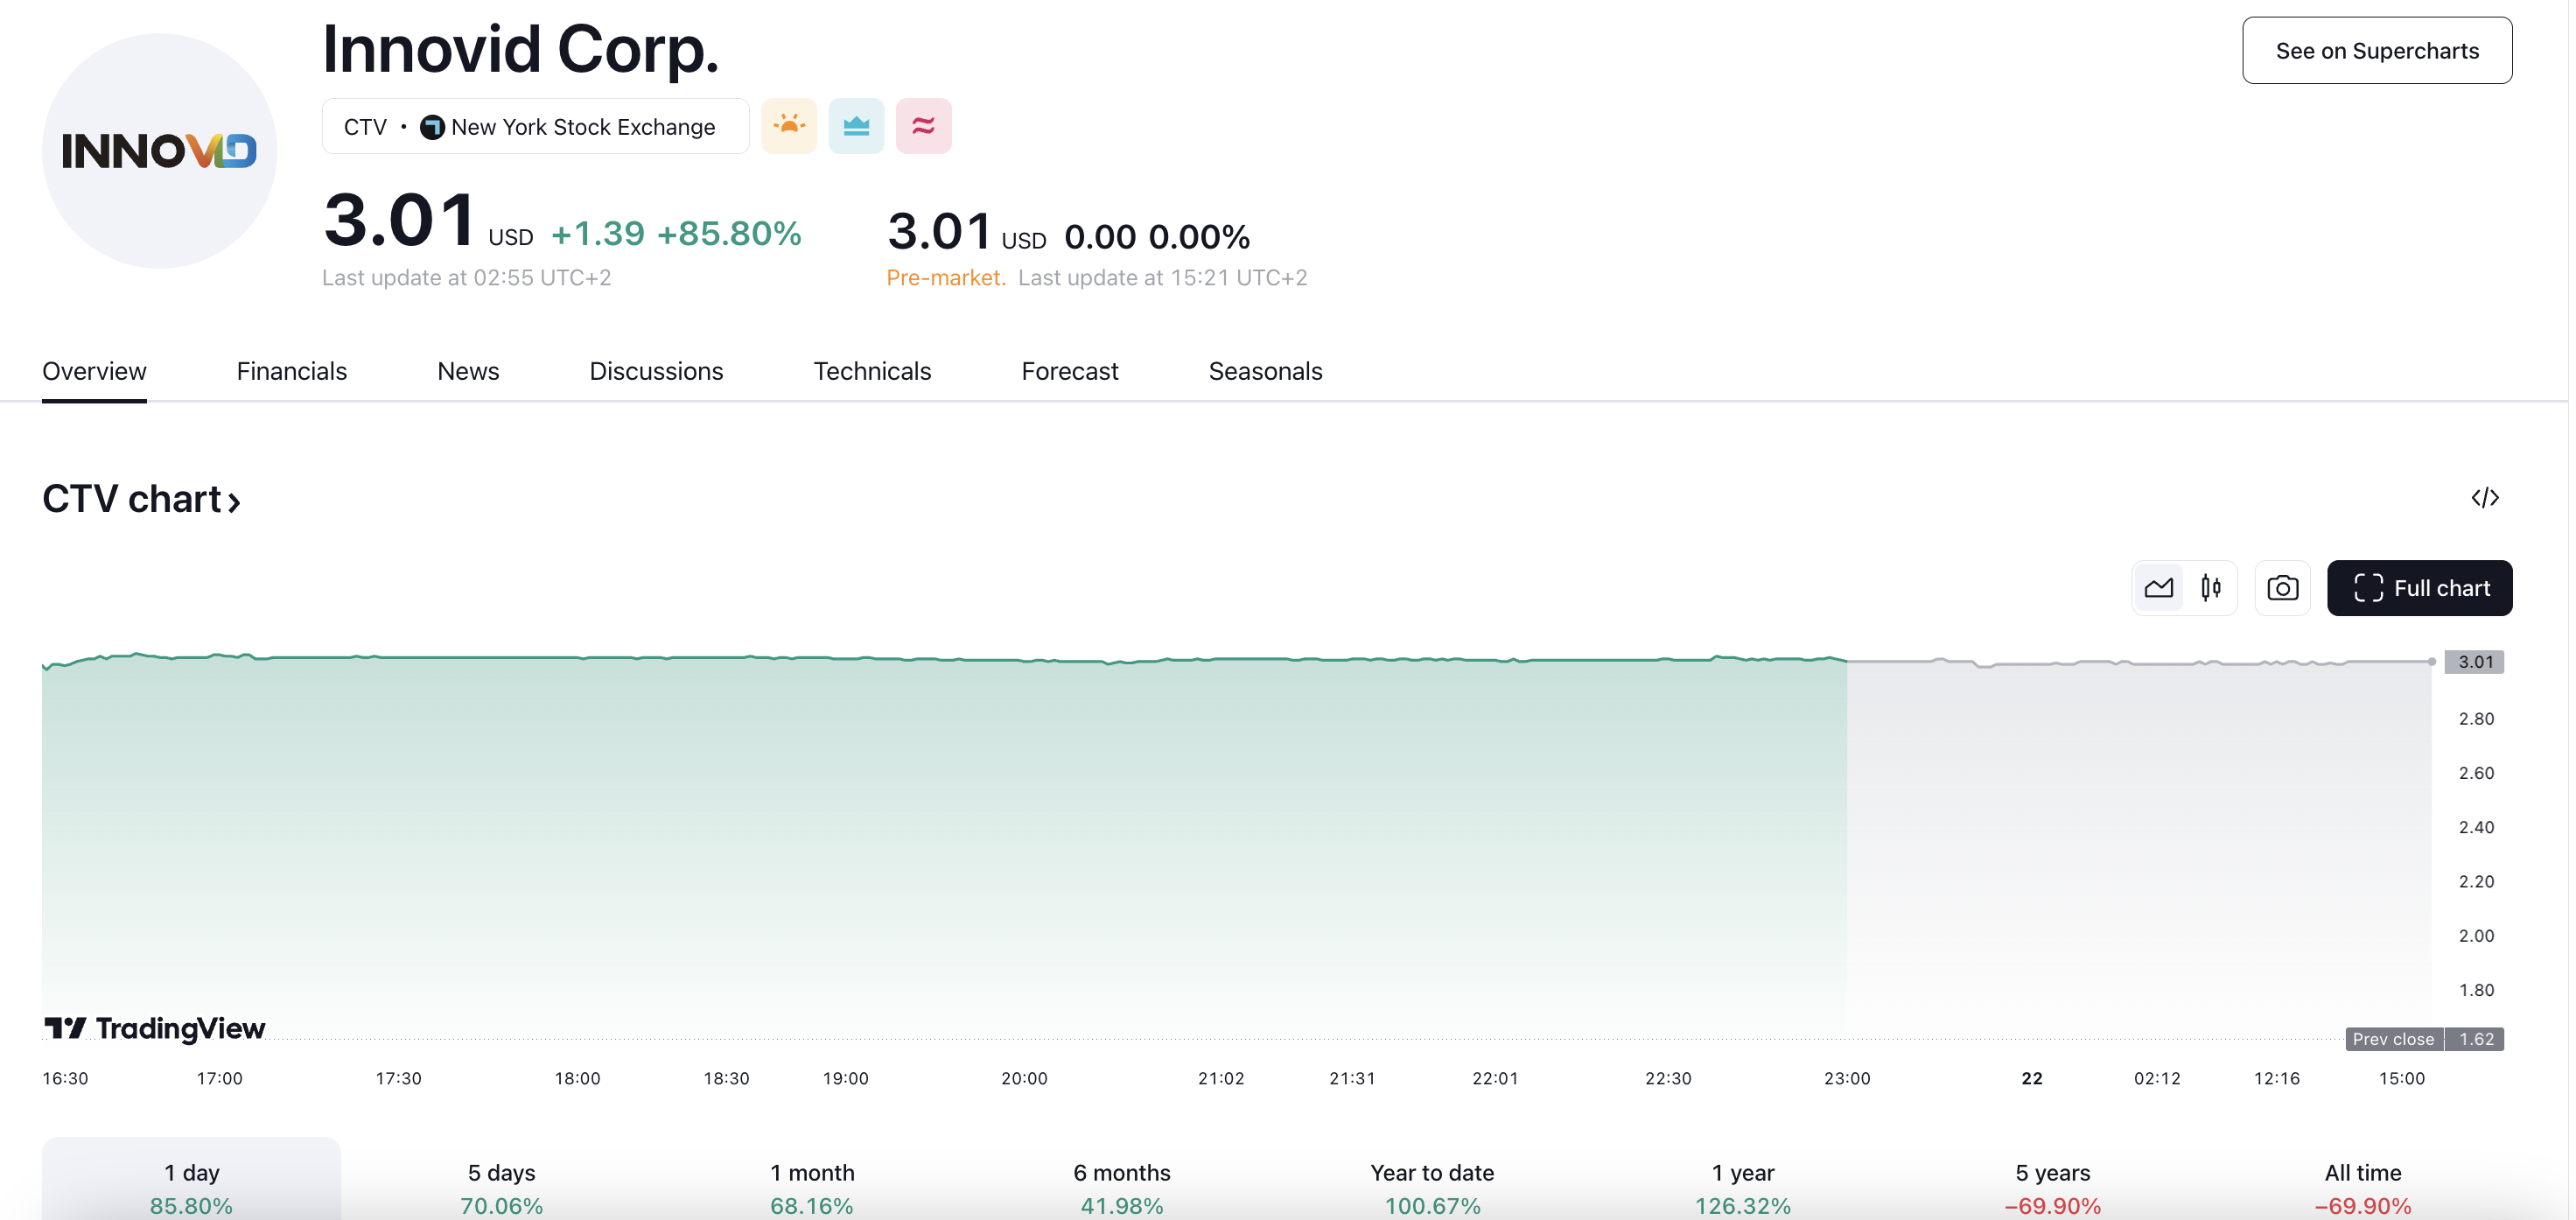Select the 1 month time range

click(812, 1187)
